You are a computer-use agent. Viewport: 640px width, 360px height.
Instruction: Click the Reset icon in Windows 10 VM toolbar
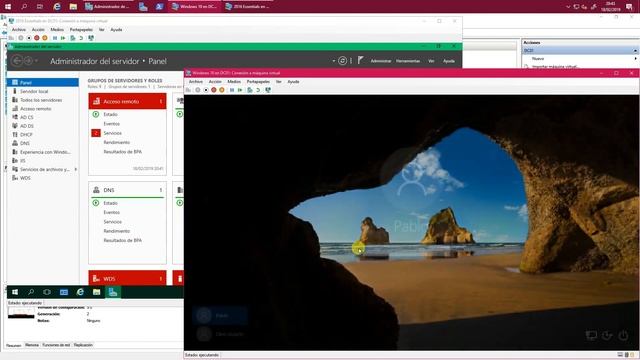[240, 90]
